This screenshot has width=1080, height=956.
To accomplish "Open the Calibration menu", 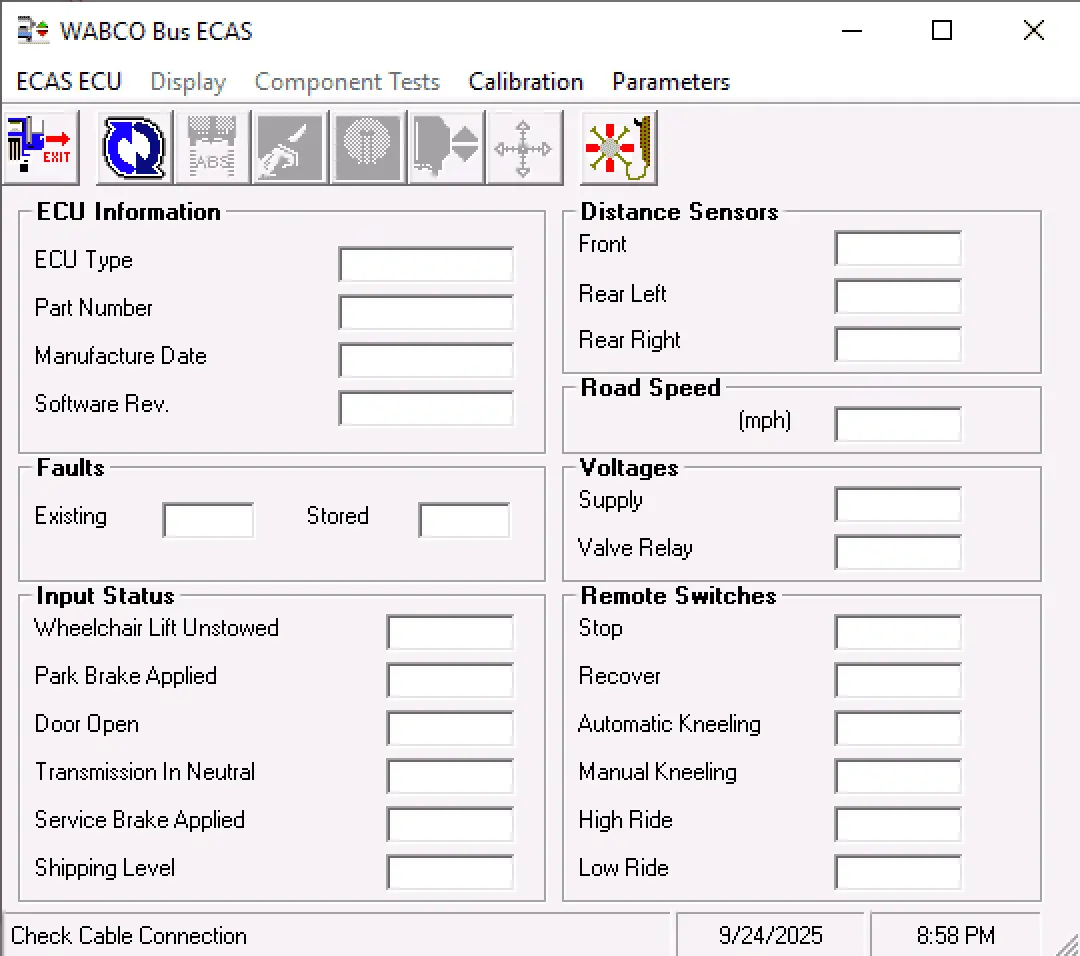I will [x=526, y=82].
